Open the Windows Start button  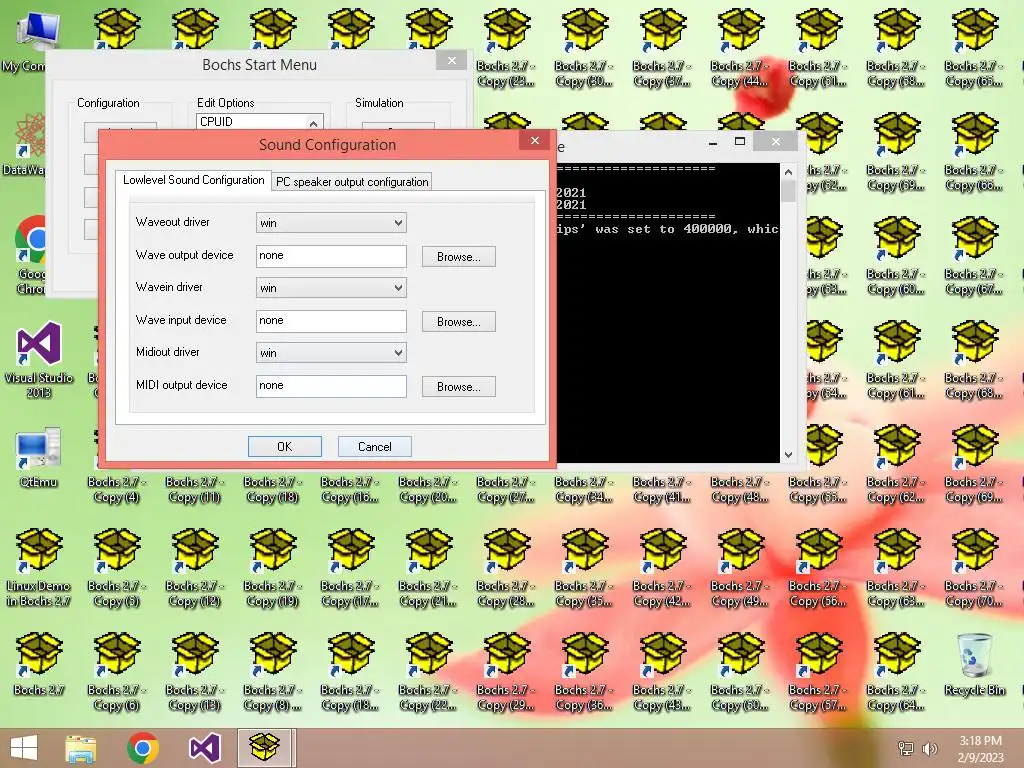24,748
